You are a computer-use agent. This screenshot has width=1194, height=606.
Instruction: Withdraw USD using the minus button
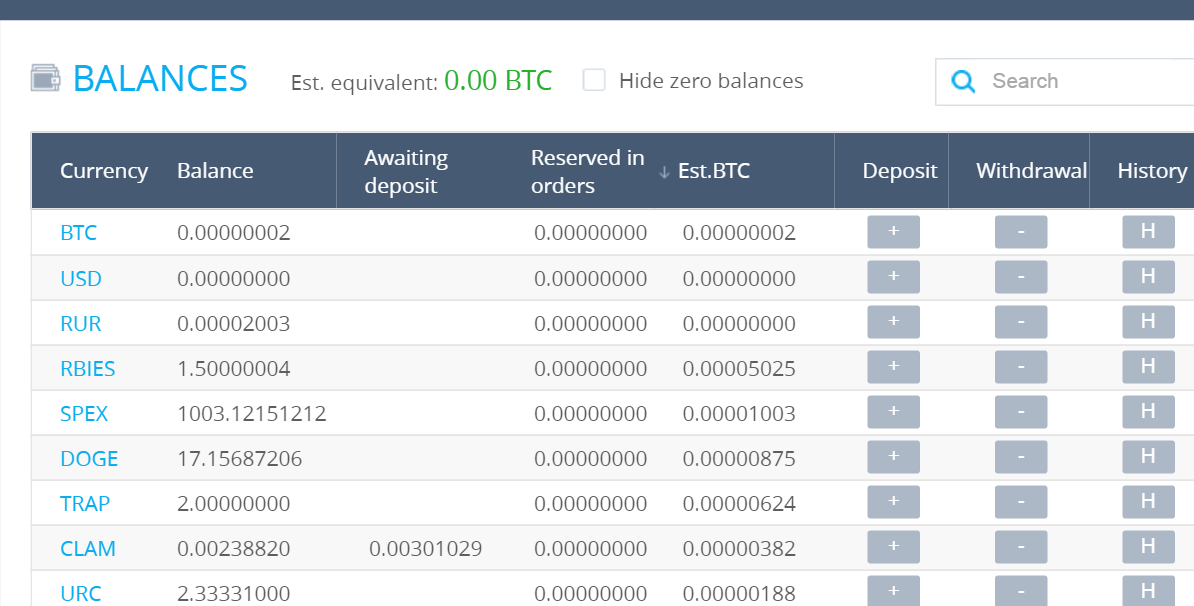point(1020,277)
